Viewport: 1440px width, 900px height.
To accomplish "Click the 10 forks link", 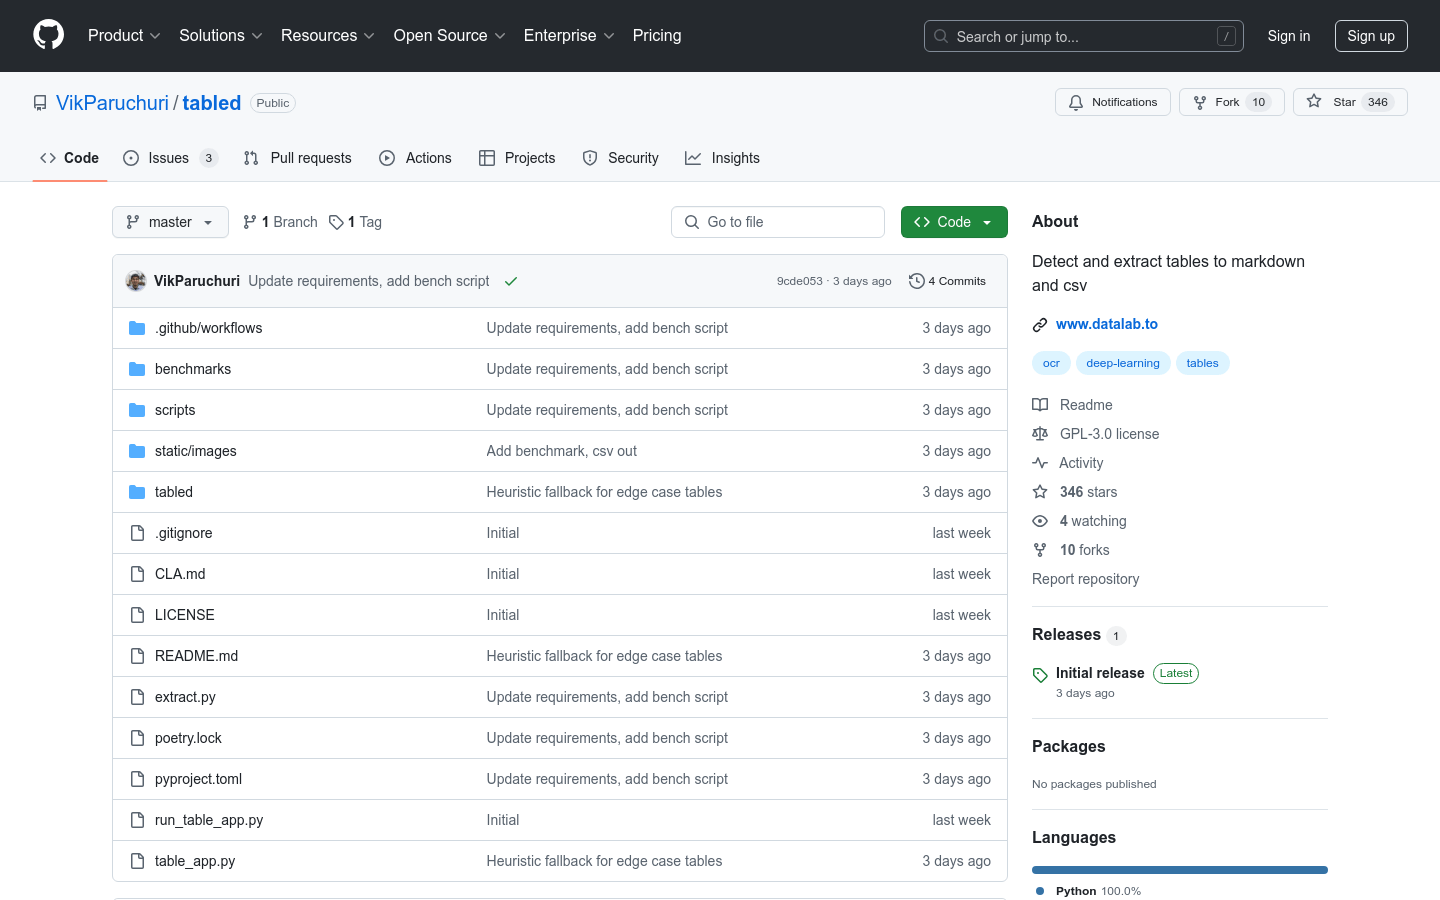I will [x=1084, y=550].
